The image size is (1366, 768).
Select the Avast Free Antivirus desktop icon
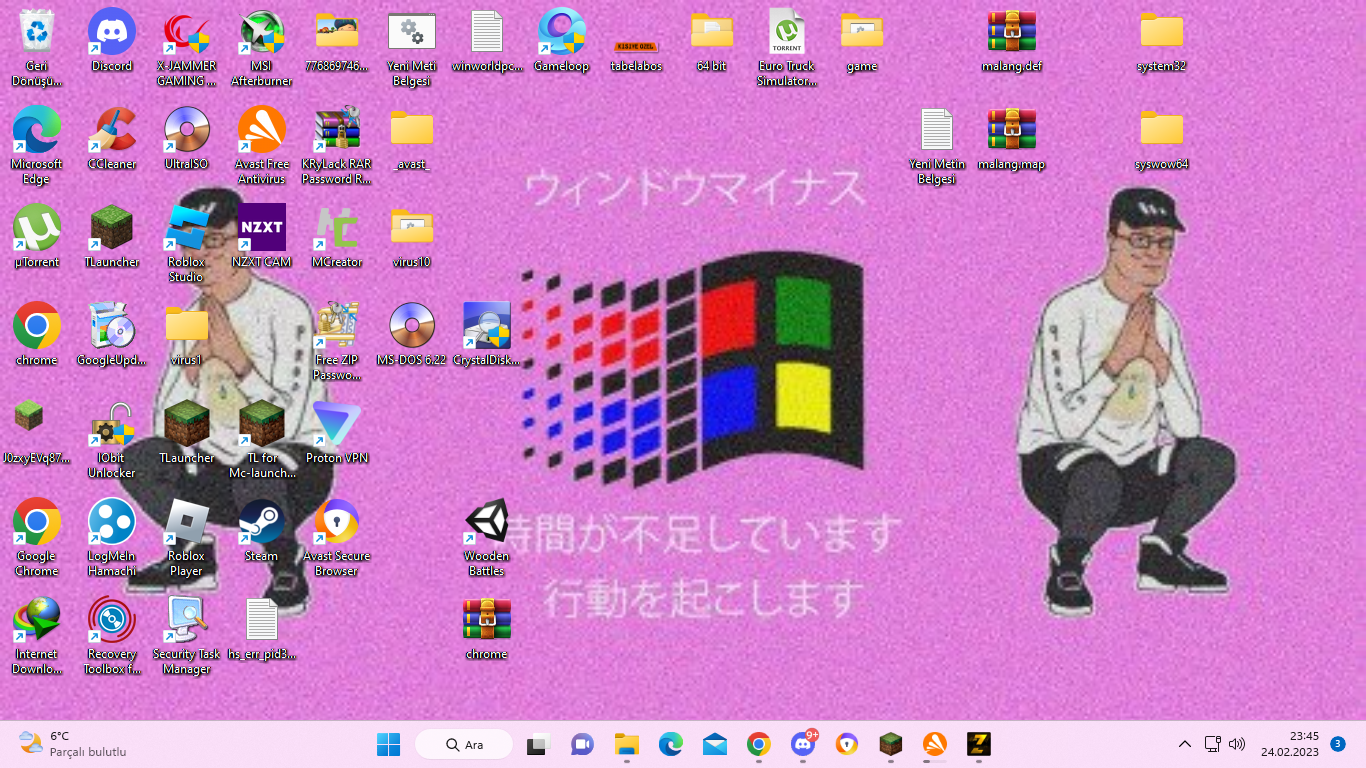pyautogui.click(x=262, y=145)
